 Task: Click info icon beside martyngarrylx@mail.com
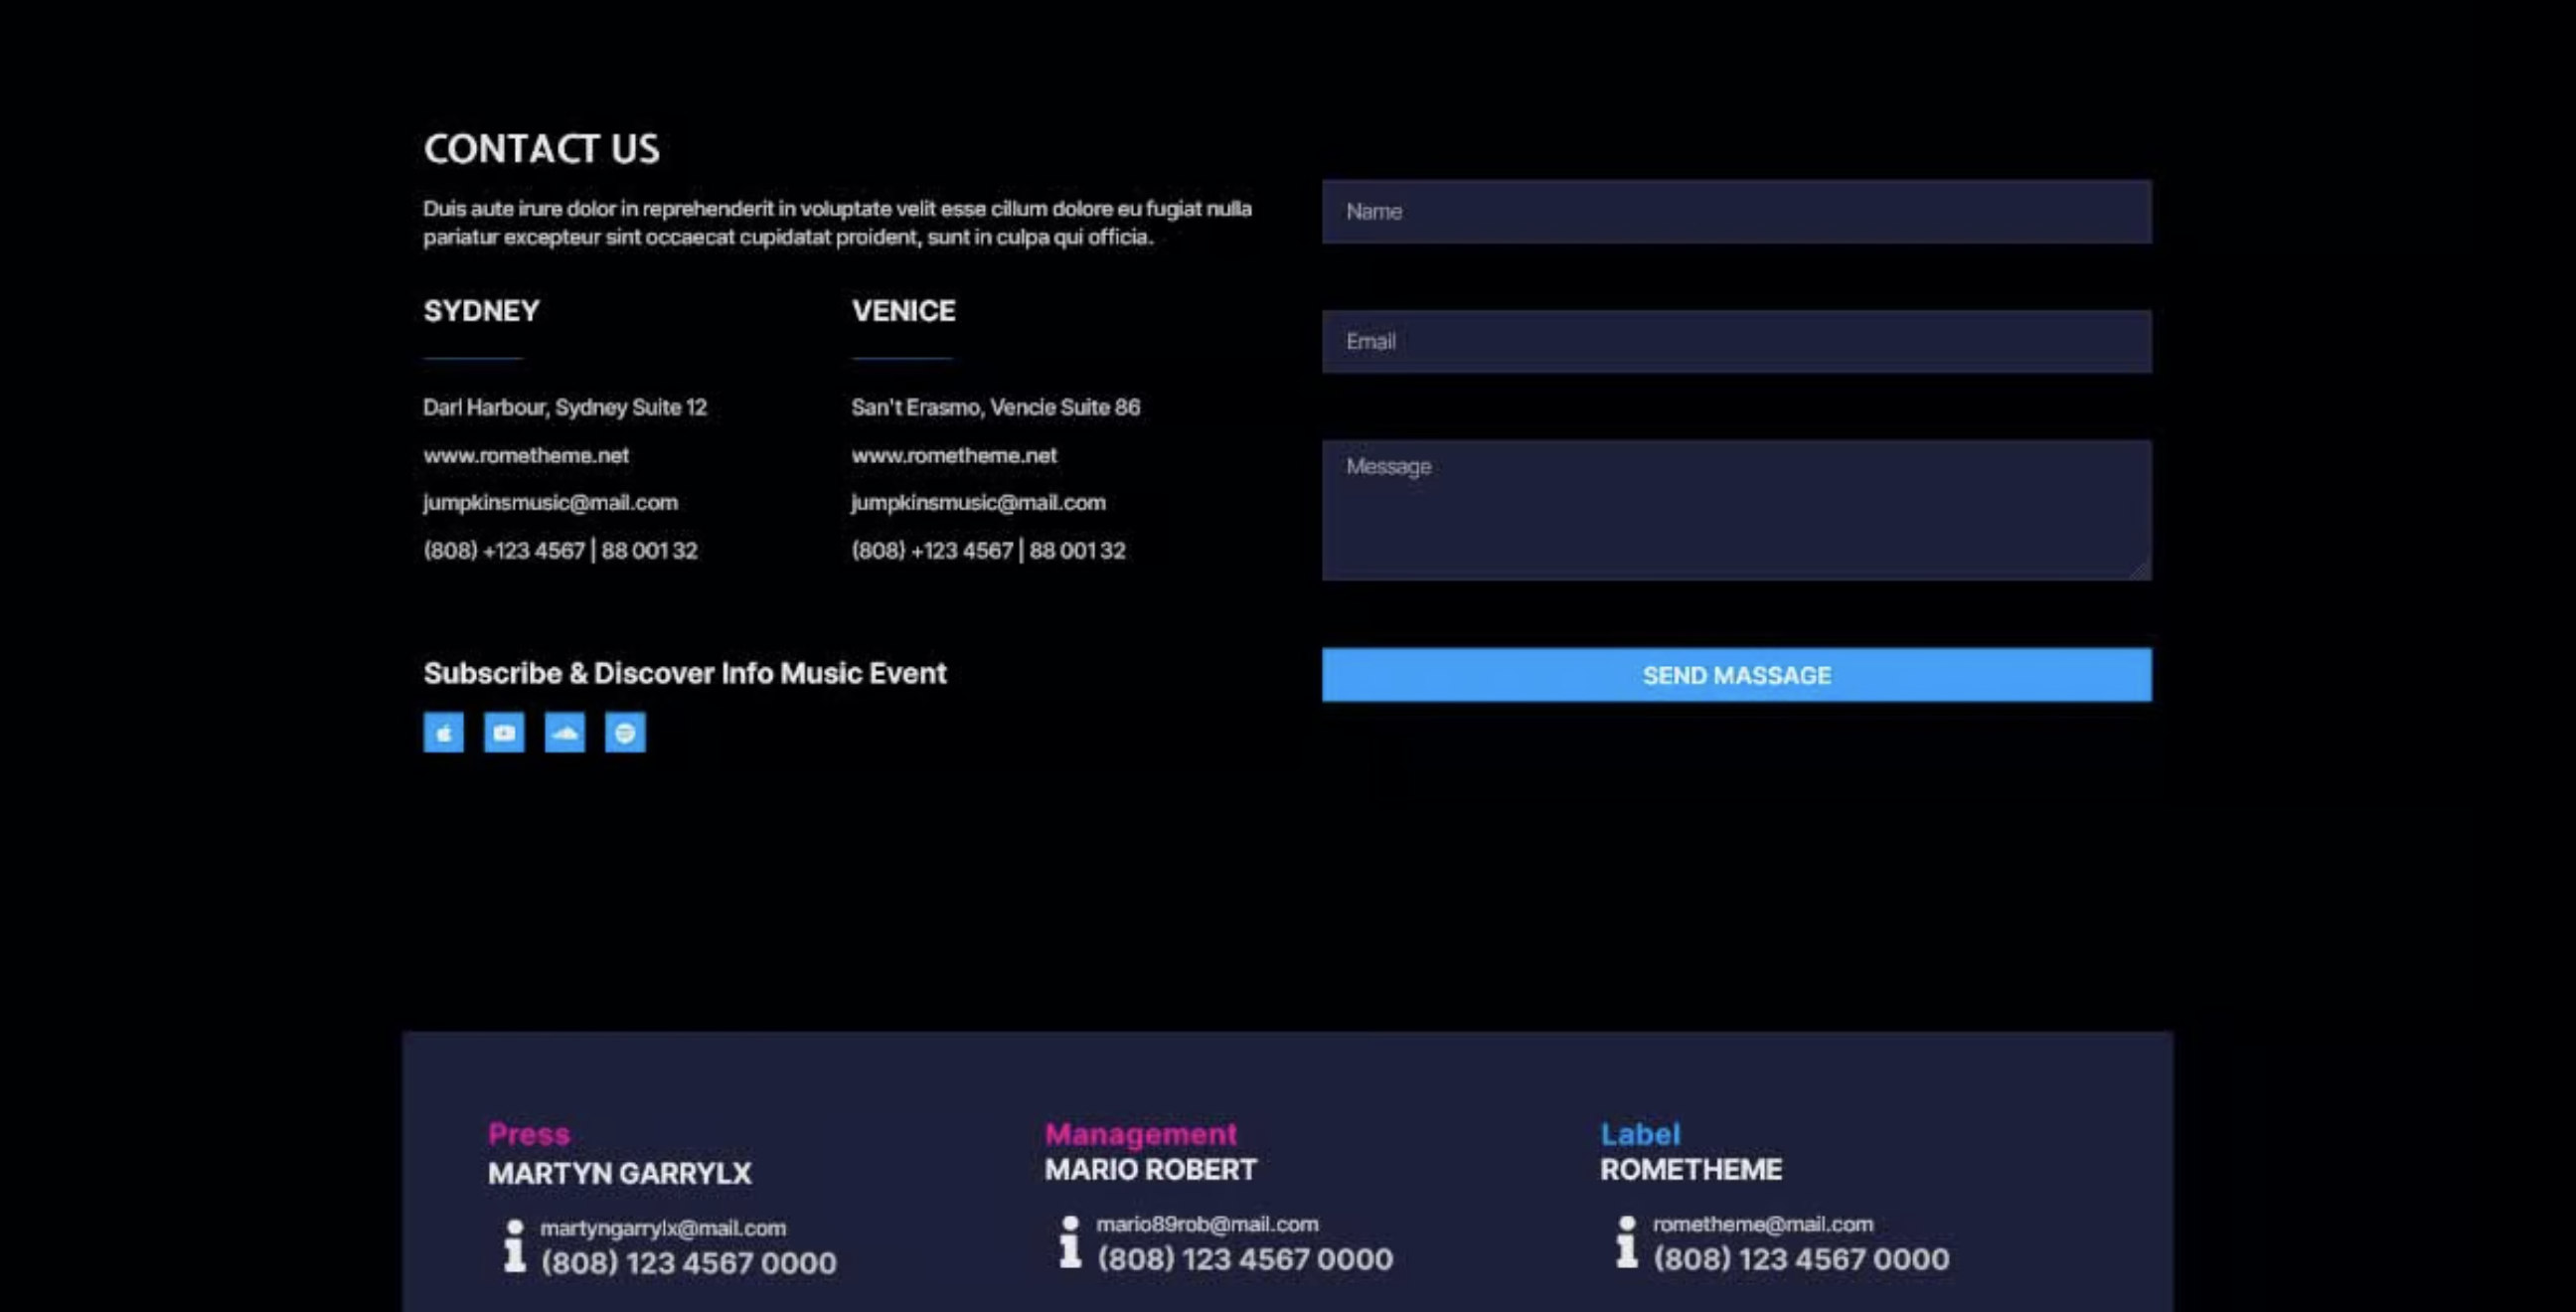point(514,1245)
